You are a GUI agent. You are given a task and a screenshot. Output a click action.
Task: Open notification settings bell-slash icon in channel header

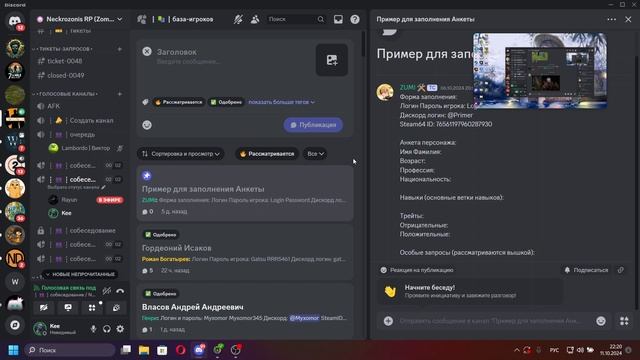(x=238, y=19)
